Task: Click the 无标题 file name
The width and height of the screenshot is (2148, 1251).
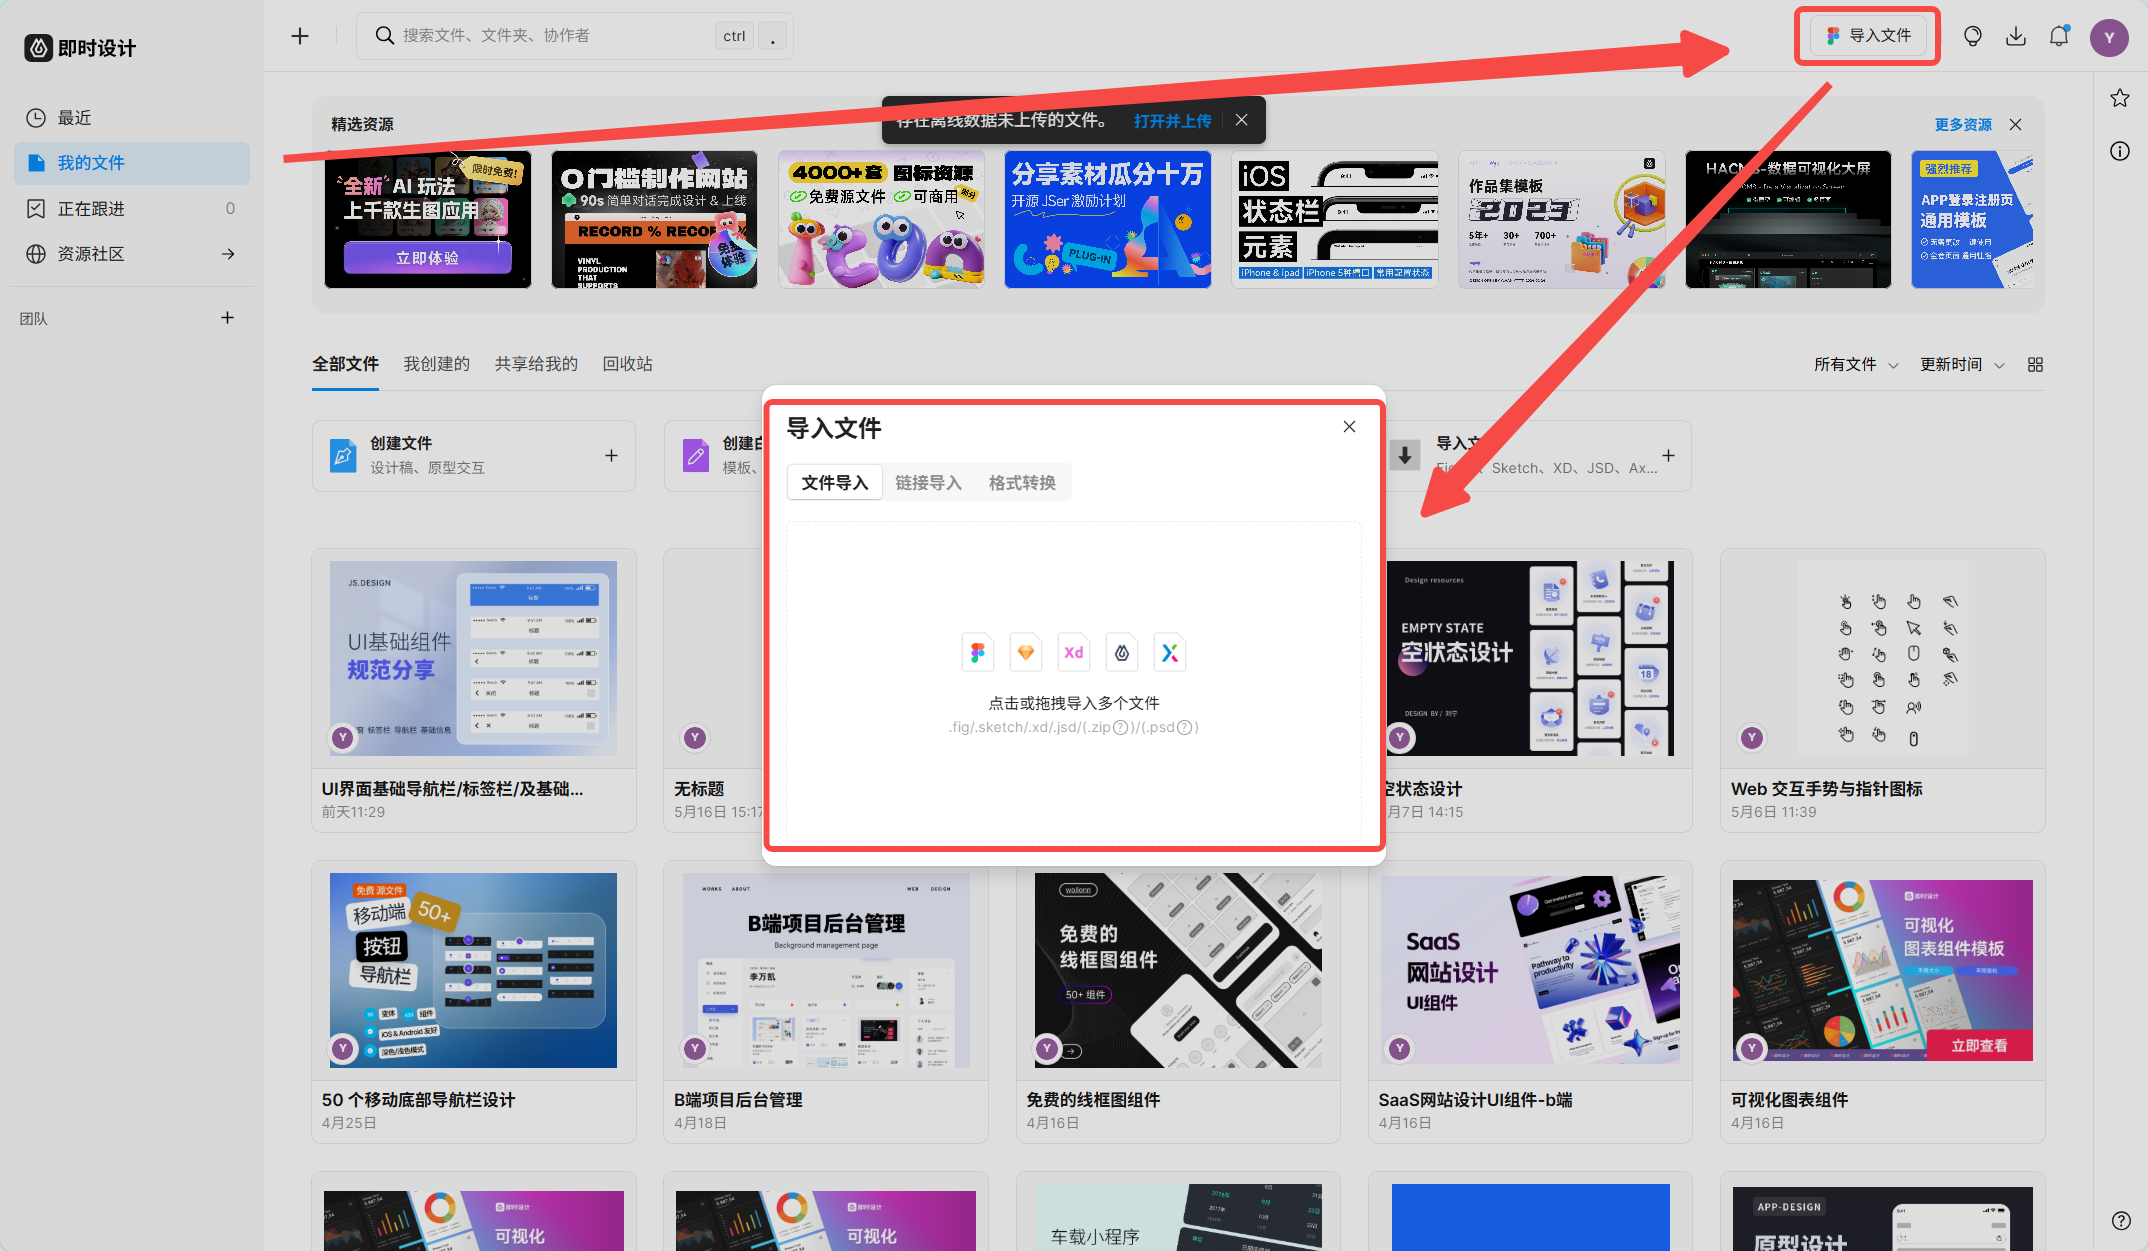Action: coord(699,789)
